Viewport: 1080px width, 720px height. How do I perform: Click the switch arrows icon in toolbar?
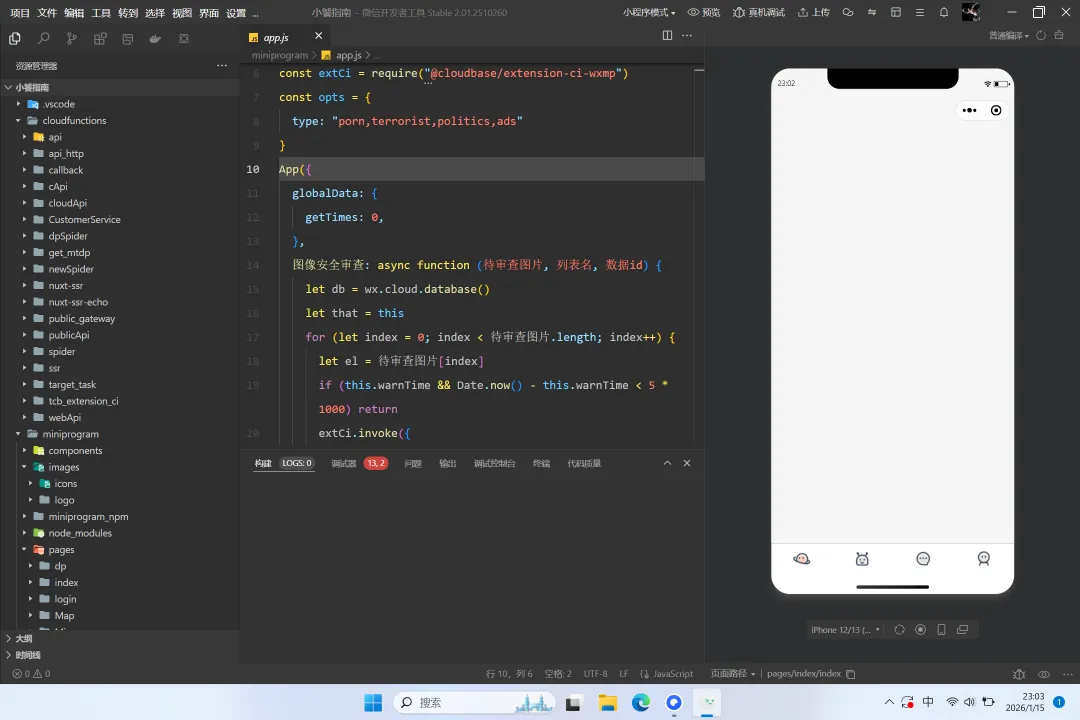[x=872, y=12]
